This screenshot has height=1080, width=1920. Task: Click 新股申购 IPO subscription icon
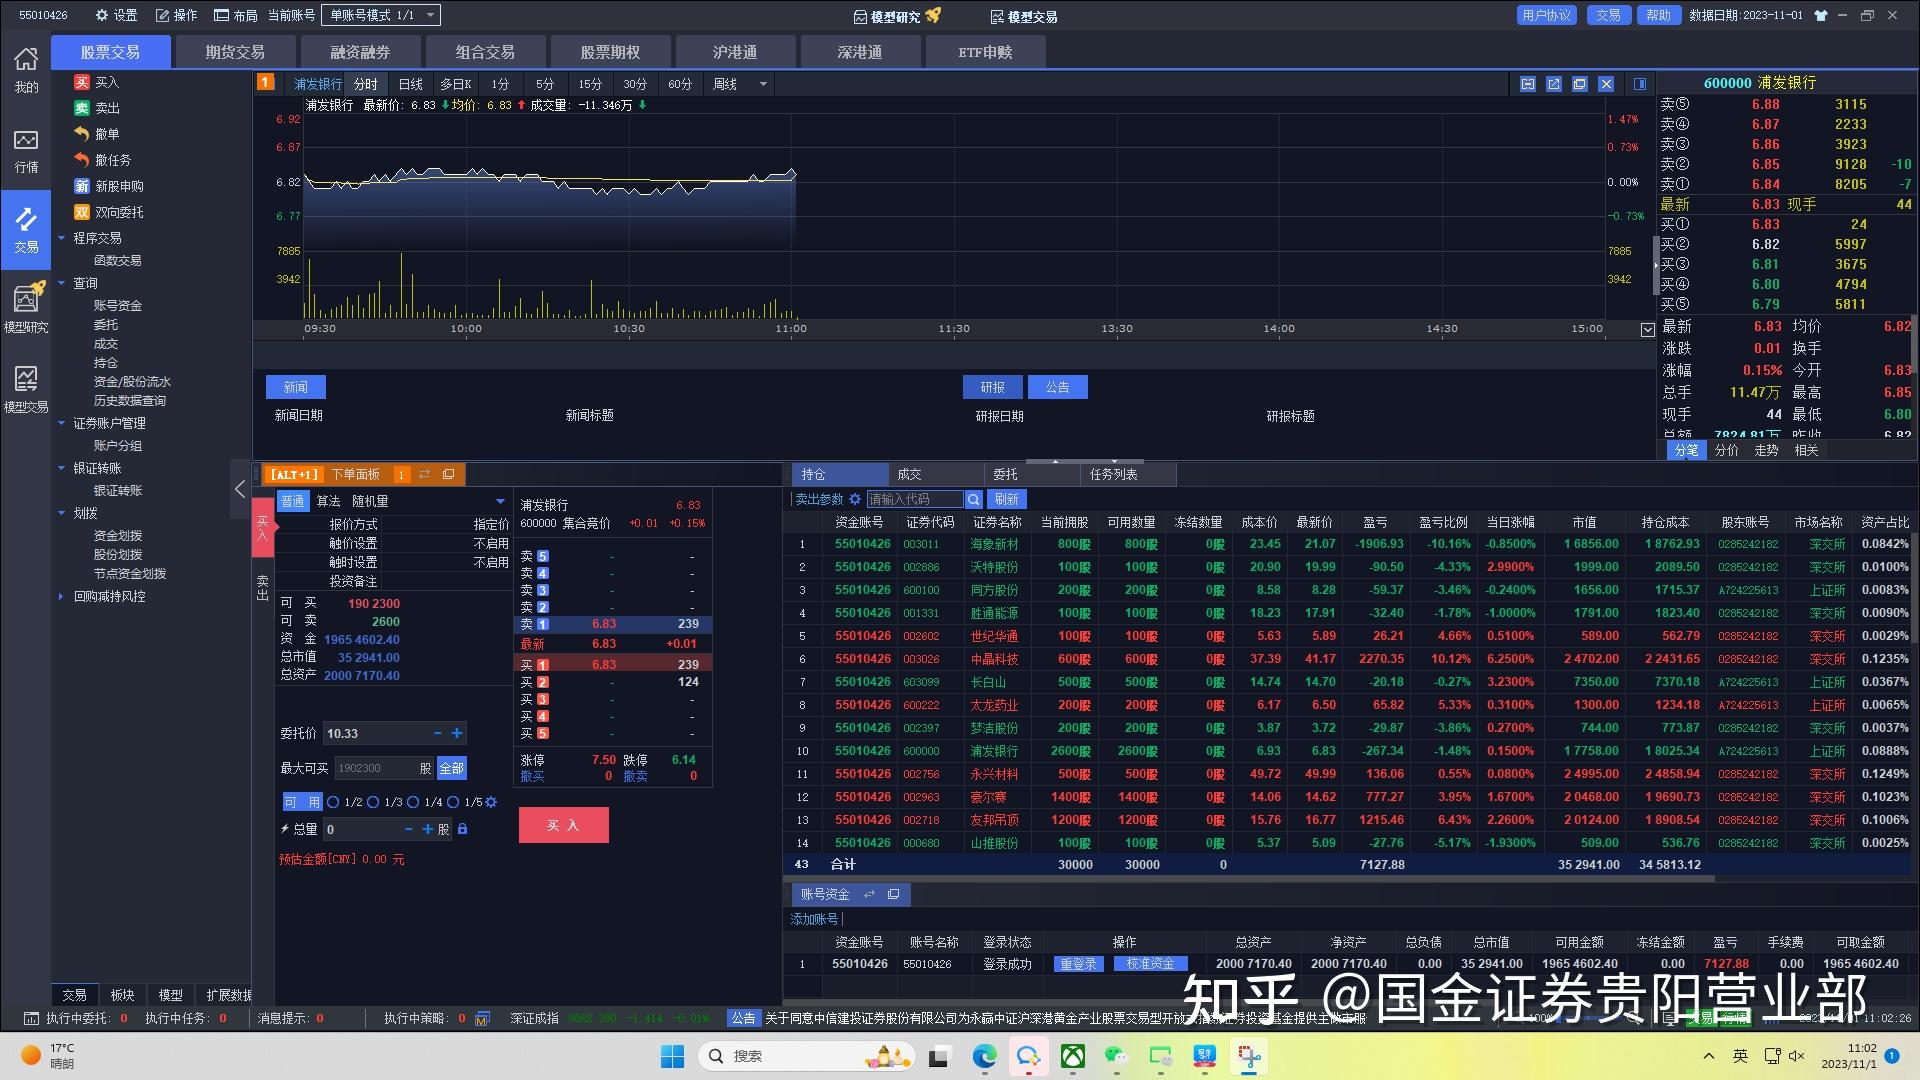82,186
